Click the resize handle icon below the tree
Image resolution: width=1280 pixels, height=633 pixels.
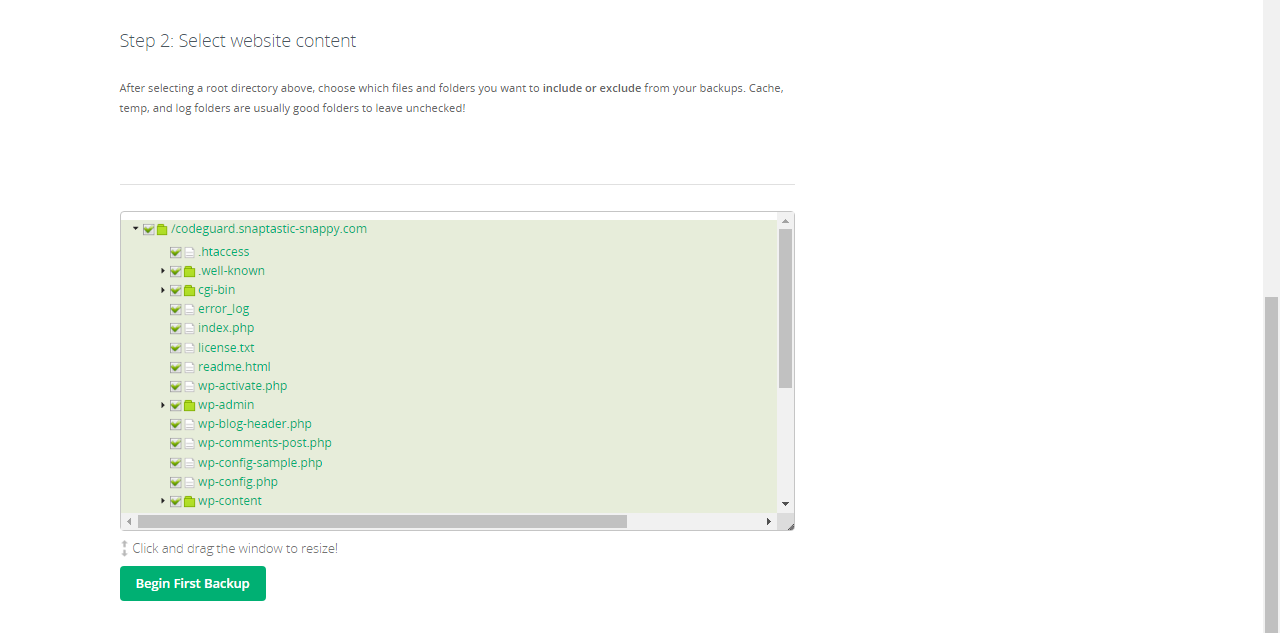click(123, 548)
